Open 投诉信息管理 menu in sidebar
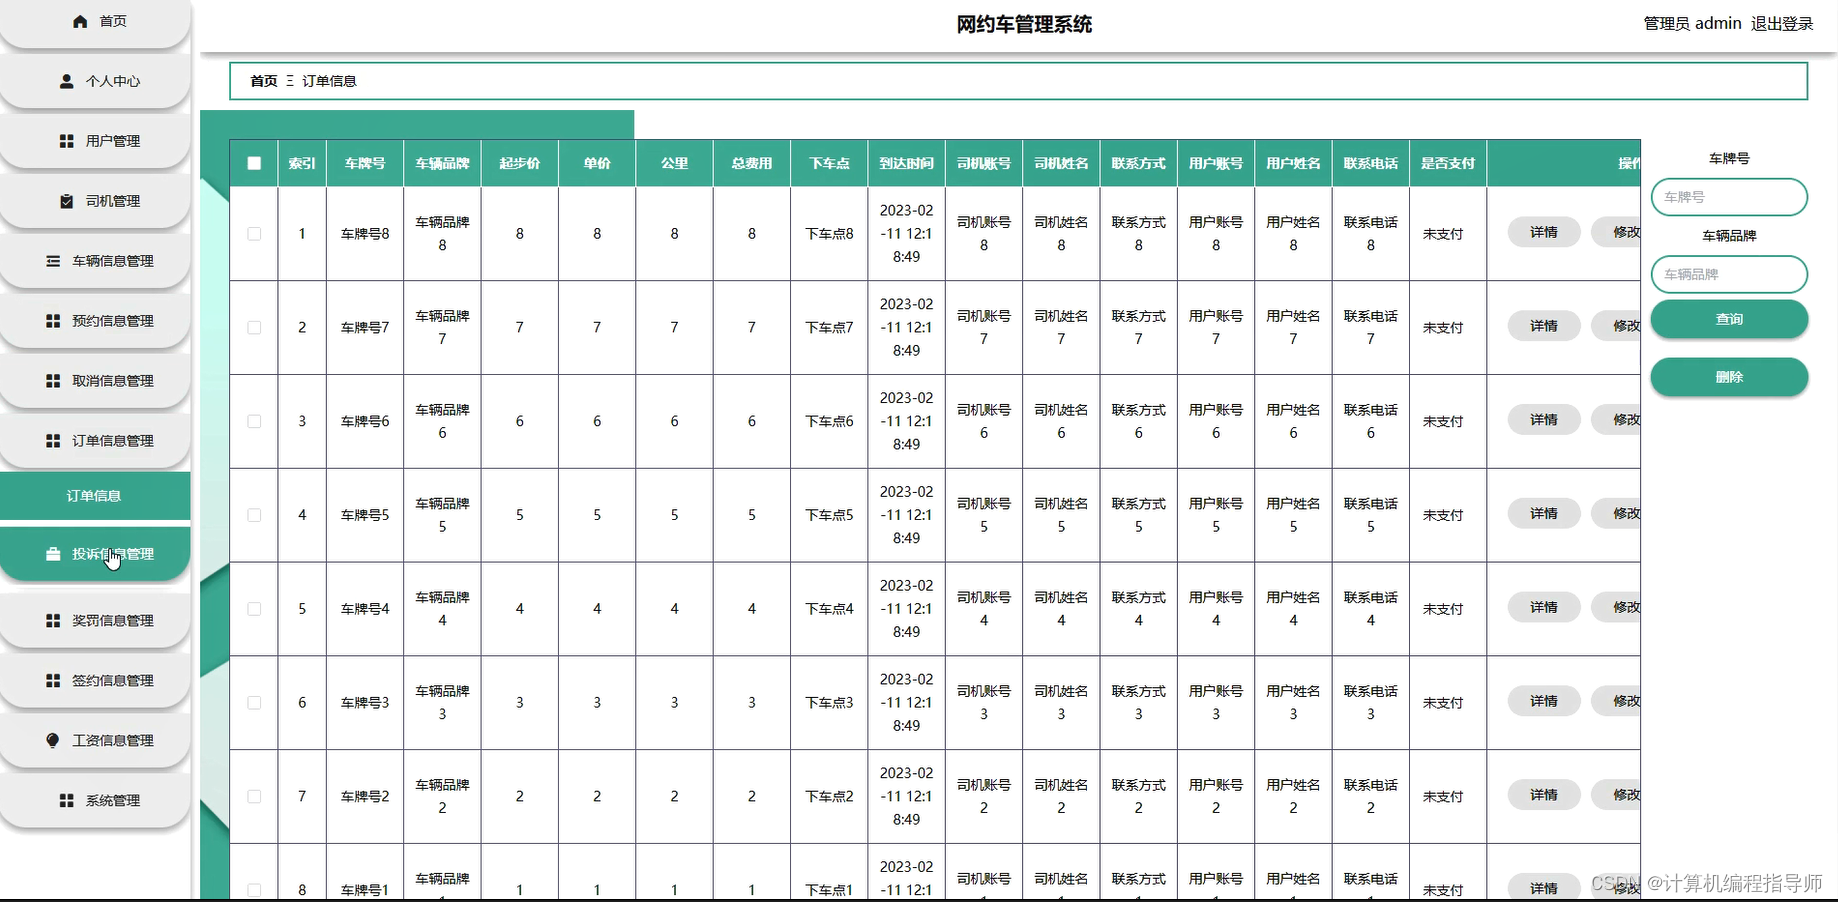The image size is (1838, 902). tap(95, 554)
